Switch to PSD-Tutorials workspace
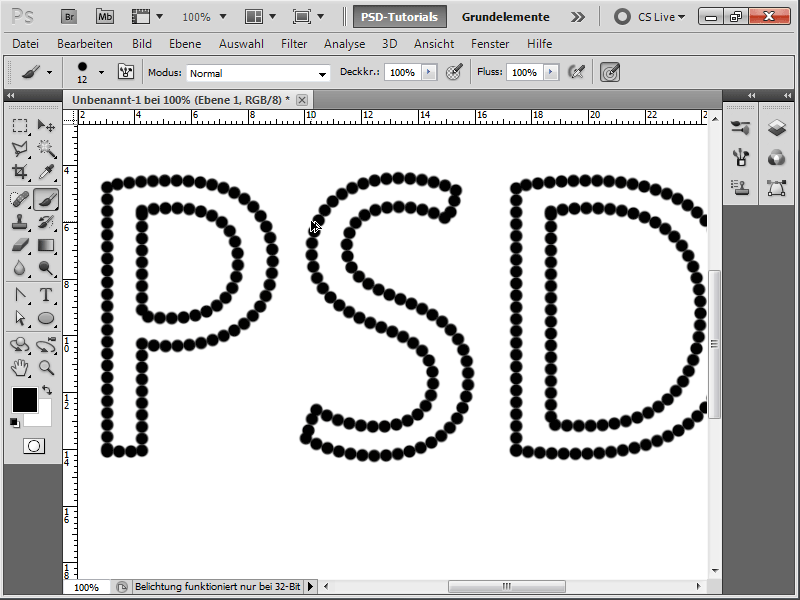Image resolution: width=800 pixels, height=600 pixels. pyautogui.click(x=399, y=17)
